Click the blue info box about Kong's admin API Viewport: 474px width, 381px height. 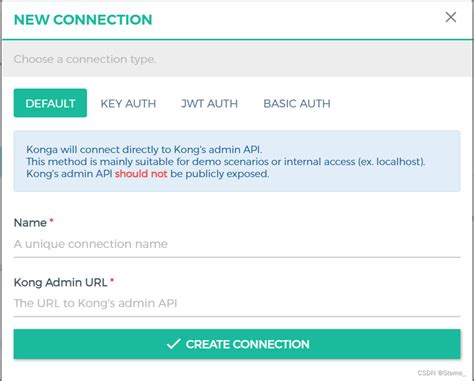click(x=237, y=161)
